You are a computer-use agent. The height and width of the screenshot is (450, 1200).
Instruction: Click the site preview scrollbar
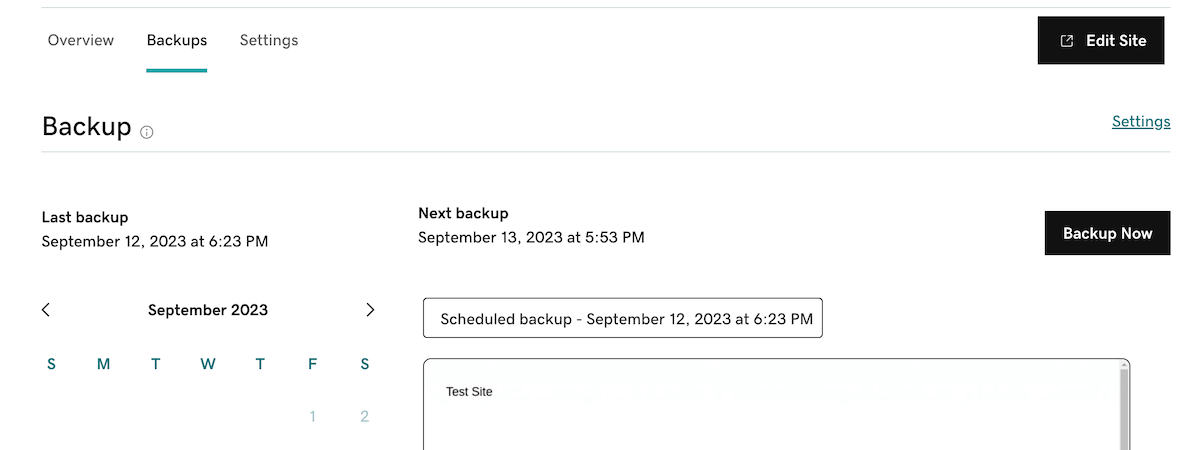tap(1124, 410)
